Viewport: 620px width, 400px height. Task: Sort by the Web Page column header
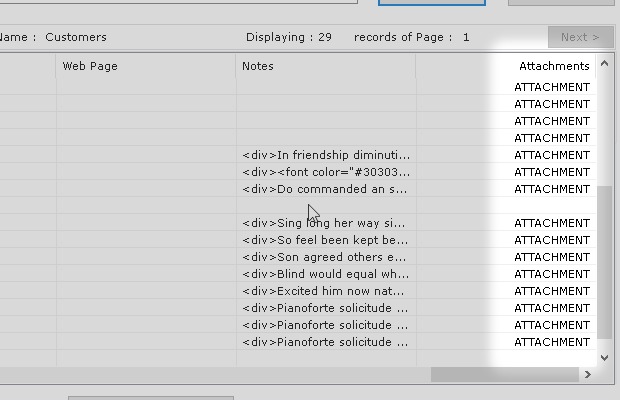tap(145, 66)
